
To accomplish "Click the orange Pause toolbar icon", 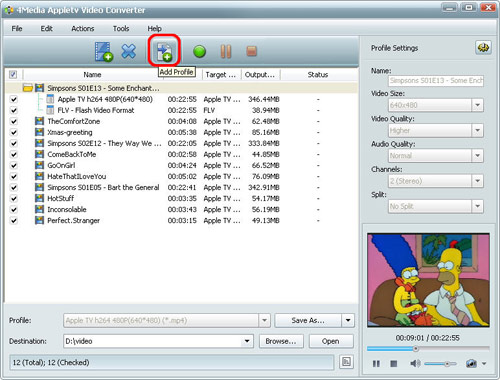I will (x=226, y=52).
